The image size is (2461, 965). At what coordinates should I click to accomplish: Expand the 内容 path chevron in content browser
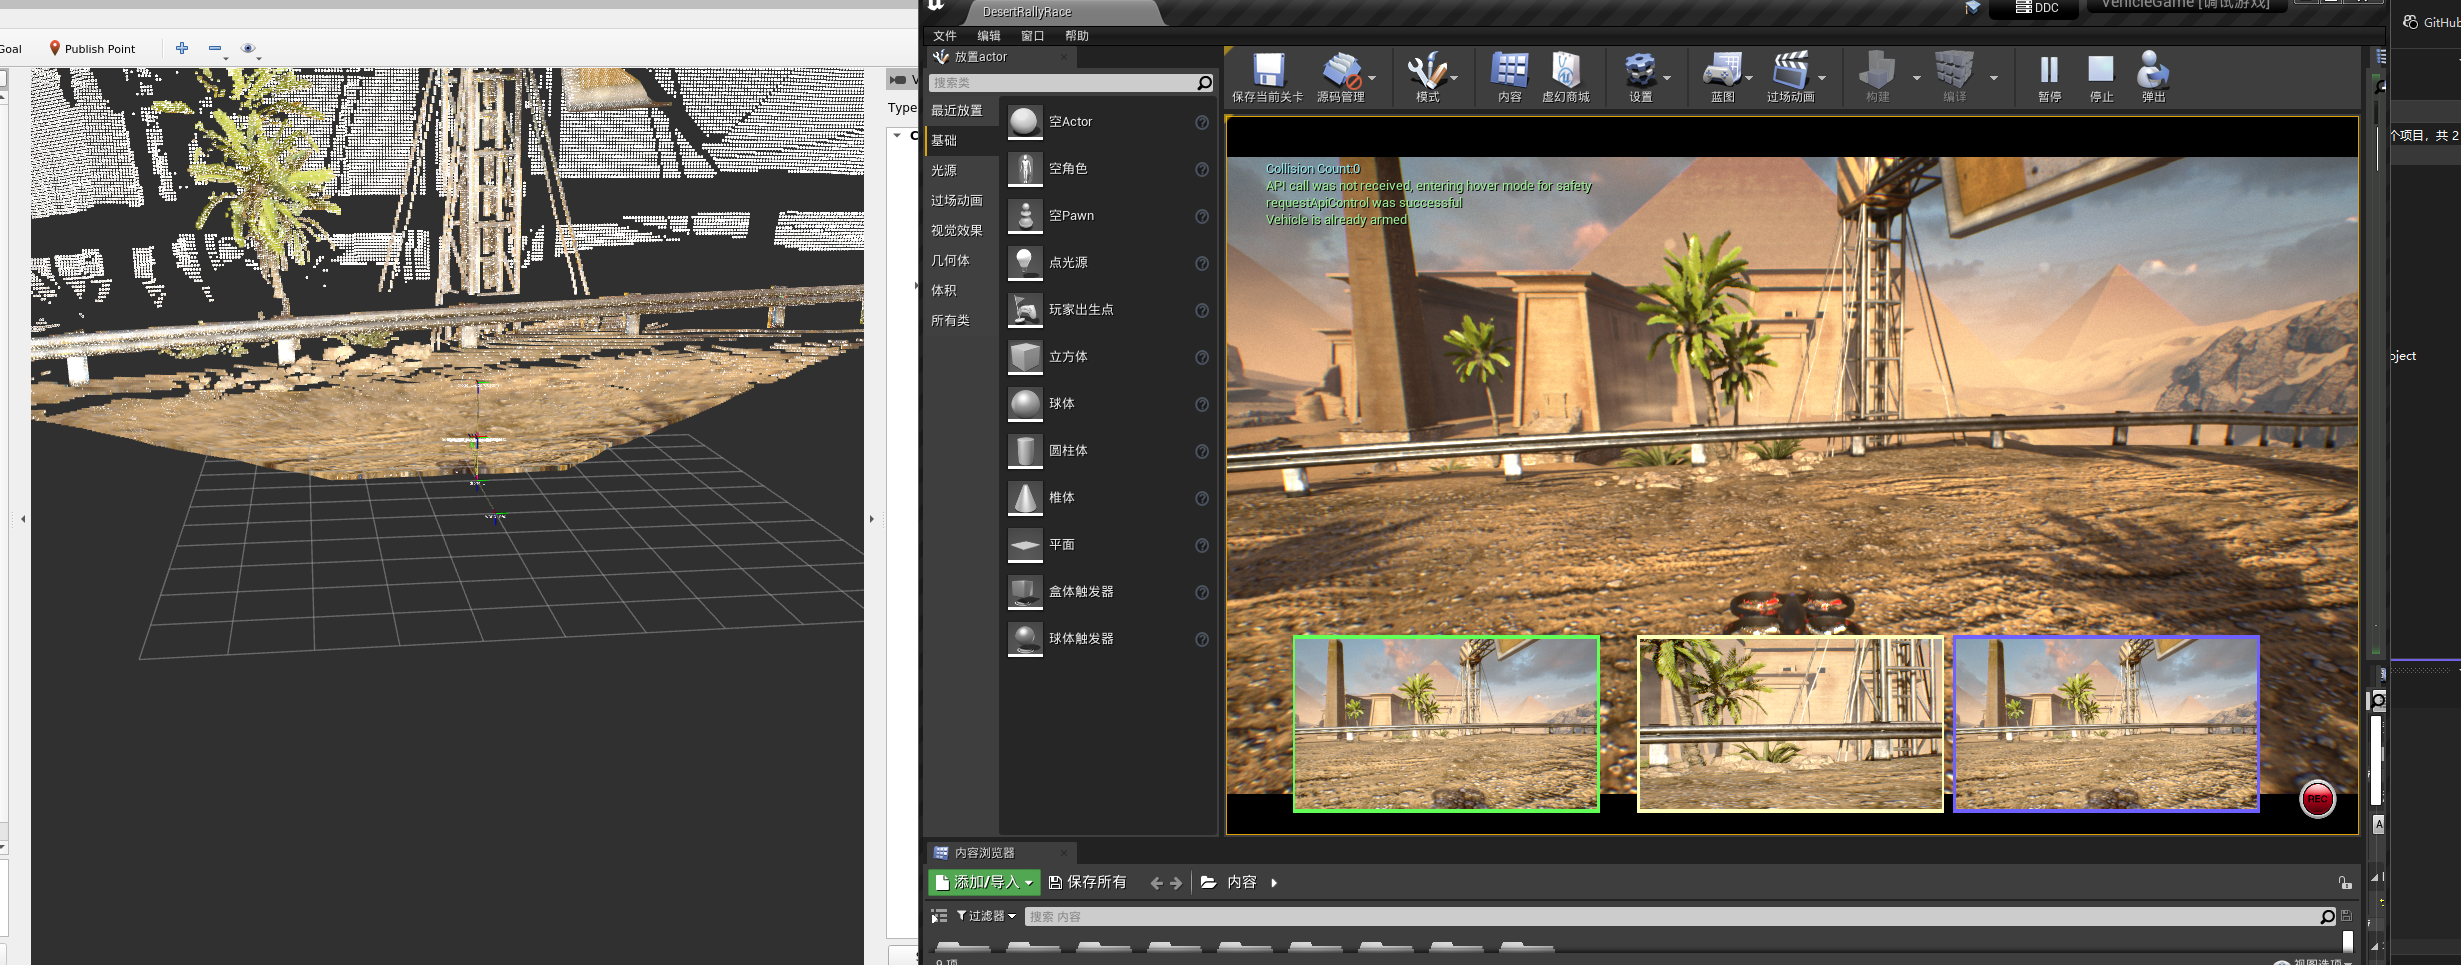coord(1274,882)
